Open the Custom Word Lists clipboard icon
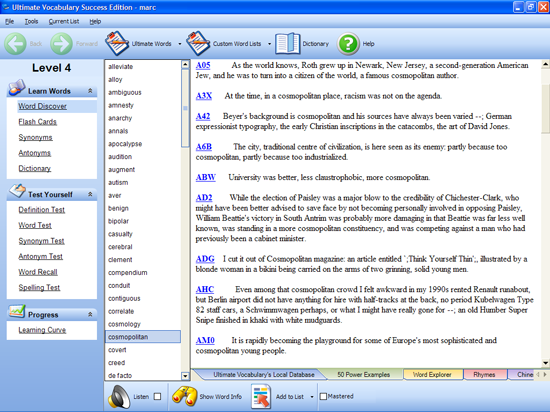550x412 pixels. click(198, 43)
